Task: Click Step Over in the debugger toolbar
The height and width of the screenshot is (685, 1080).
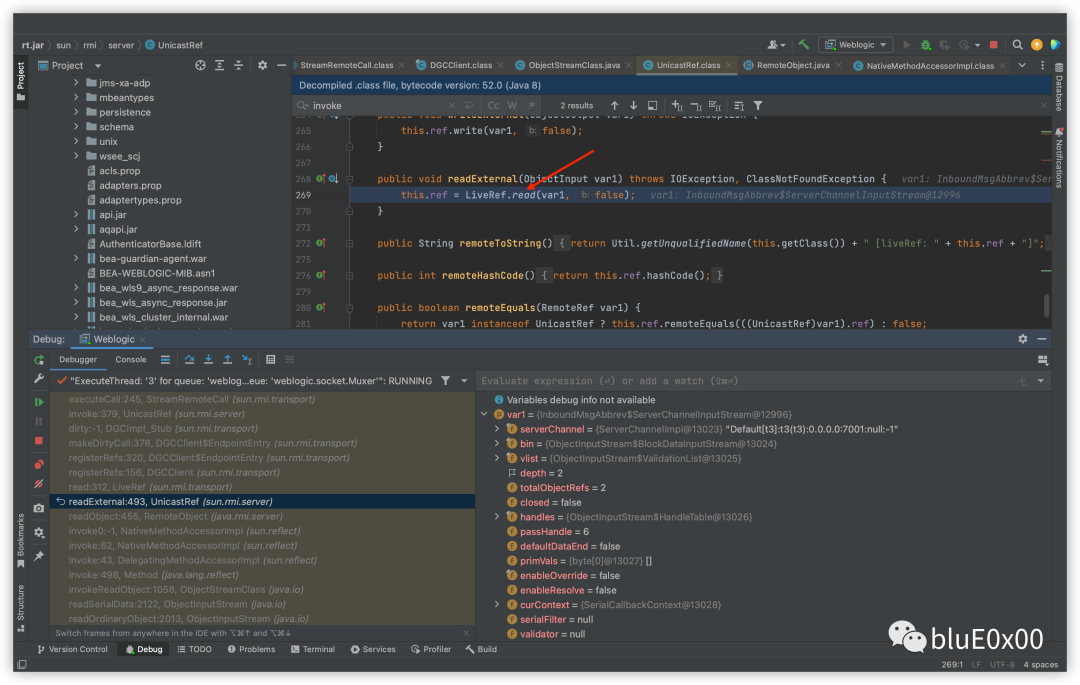Action: click(189, 359)
